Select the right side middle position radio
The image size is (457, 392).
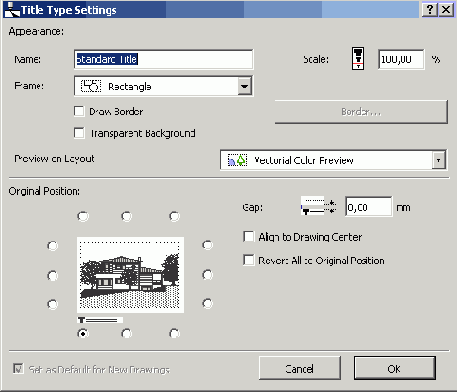[x=207, y=275]
